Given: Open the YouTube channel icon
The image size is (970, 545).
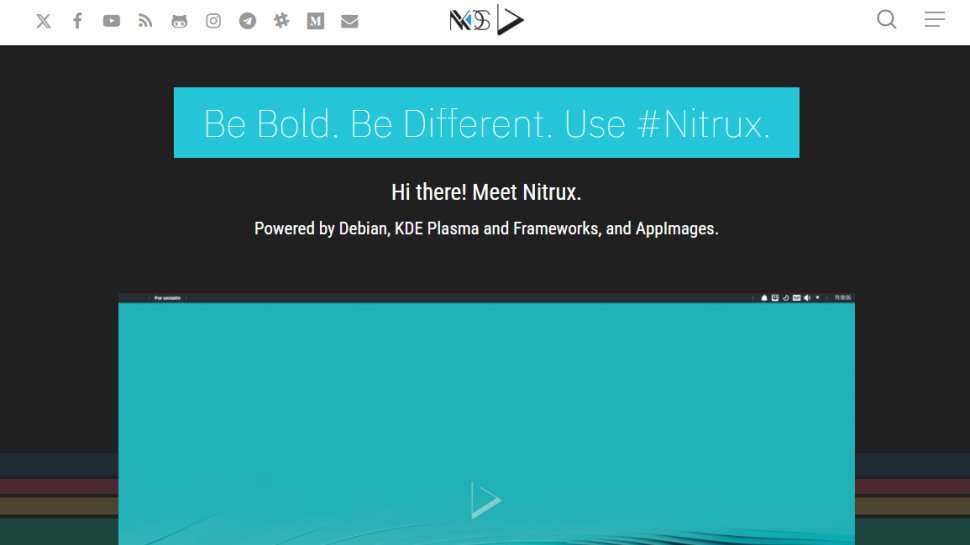Looking at the screenshot, I should [x=111, y=21].
